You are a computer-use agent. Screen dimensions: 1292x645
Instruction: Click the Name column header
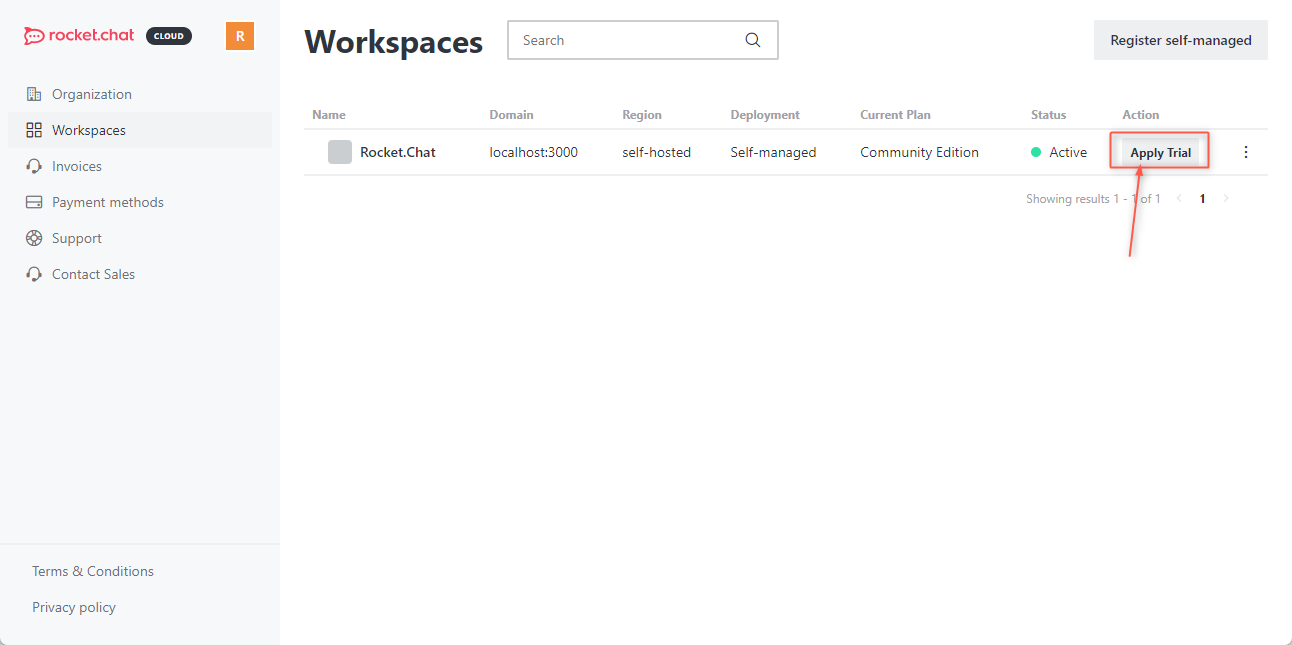329,115
